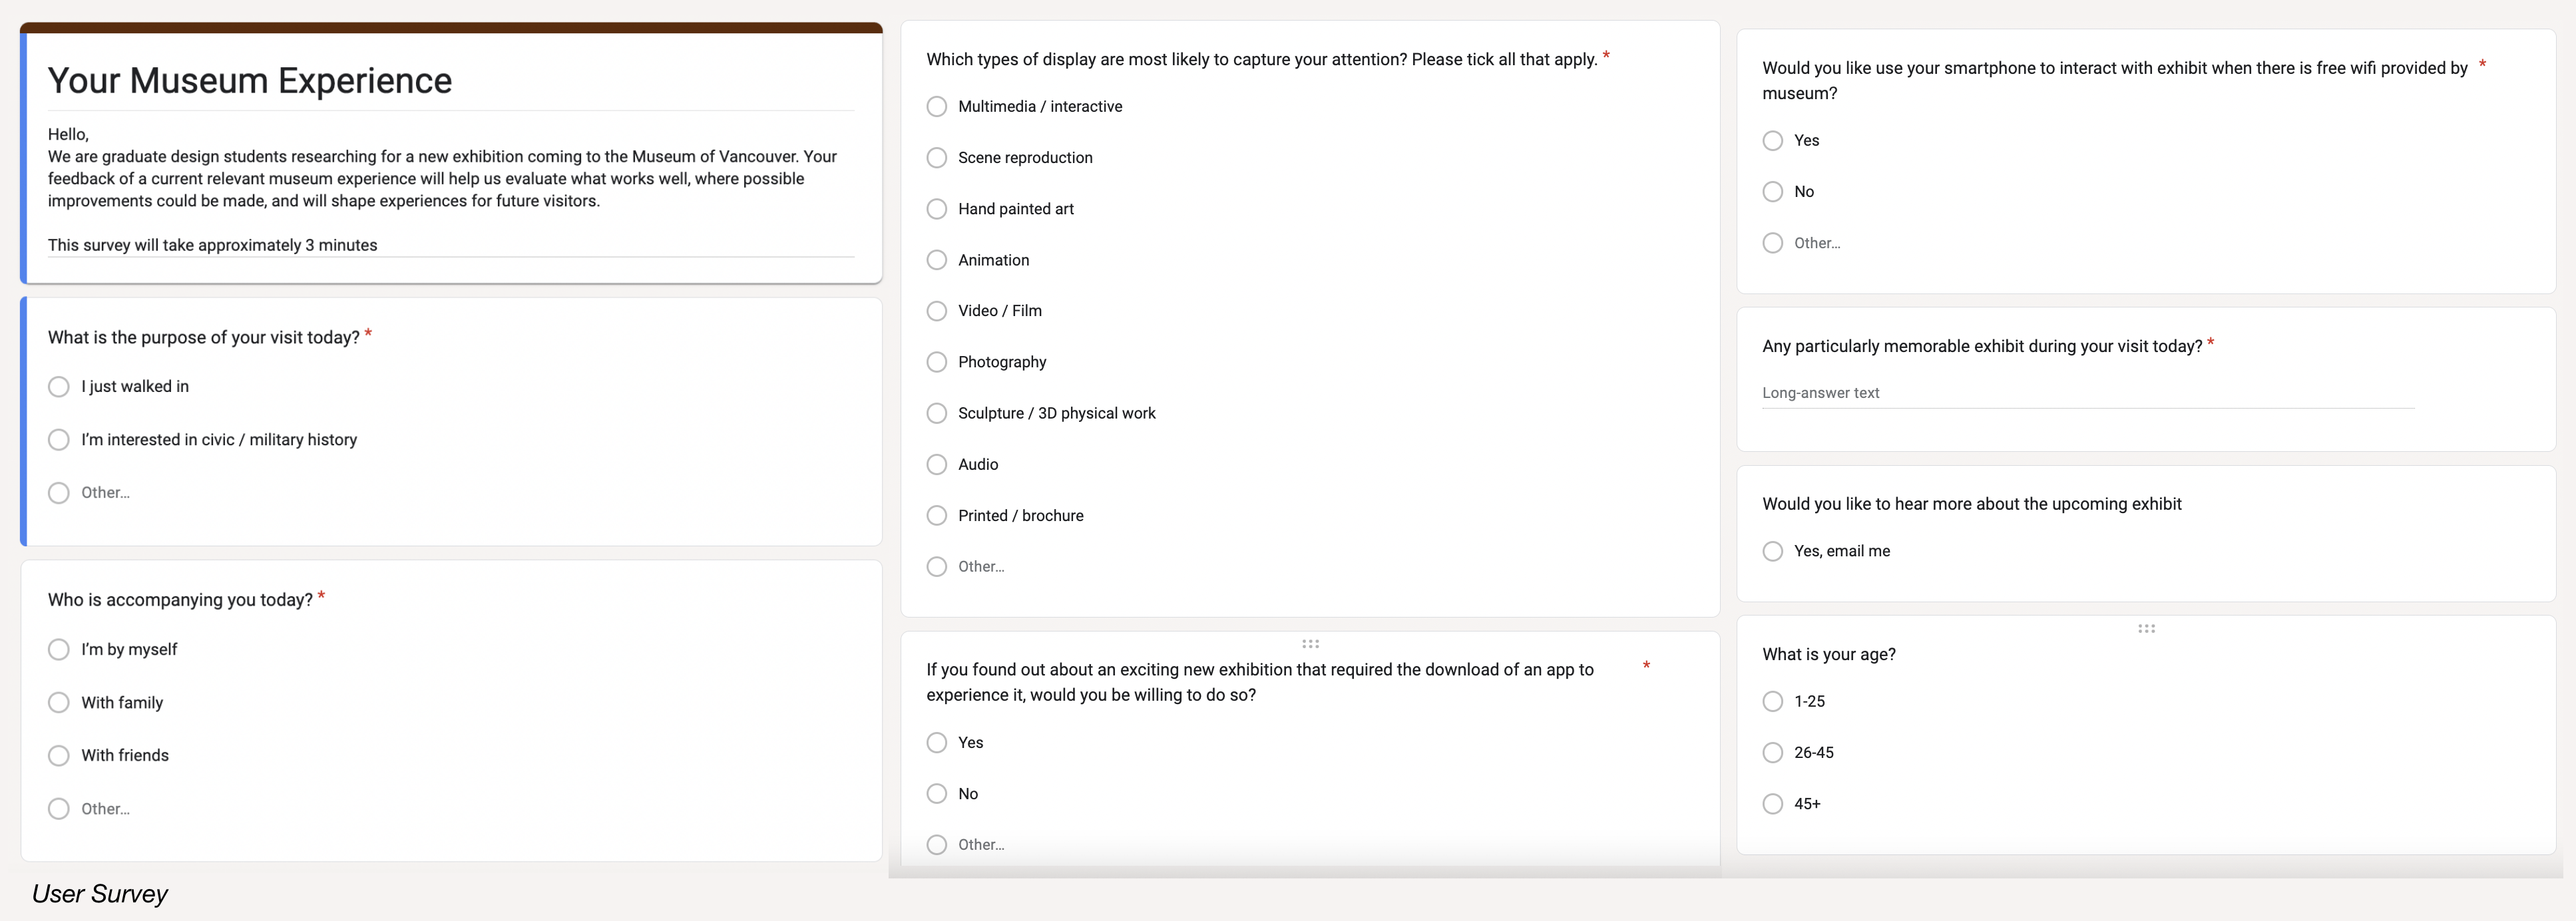Select the "I just walked in" option

[59, 387]
